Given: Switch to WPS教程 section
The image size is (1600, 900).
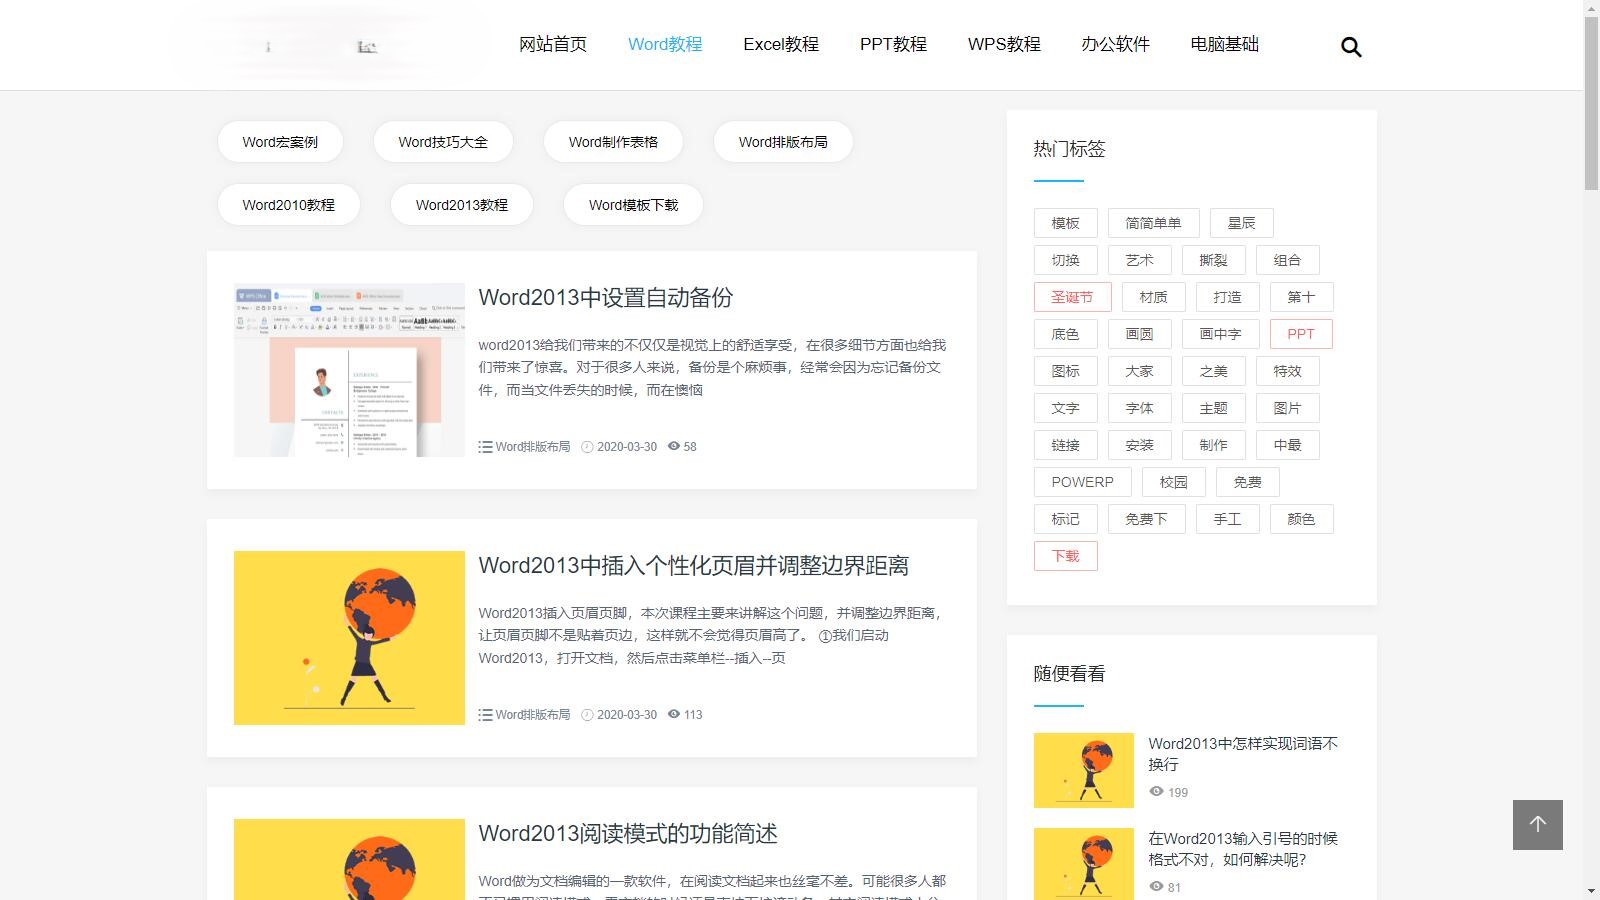Looking at the screenshot, I should pyautogui.click(x=1004, y=44).
